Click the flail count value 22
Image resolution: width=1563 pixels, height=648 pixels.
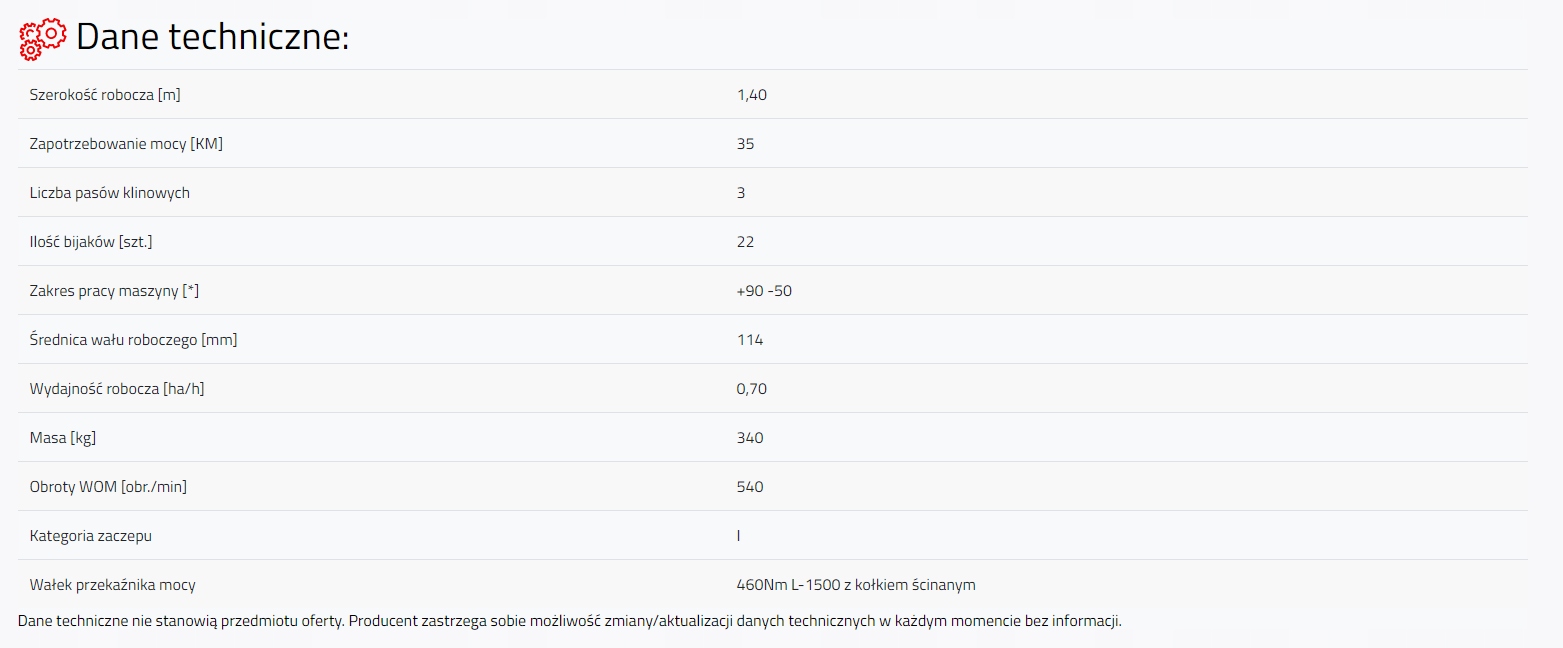[745, 242]
